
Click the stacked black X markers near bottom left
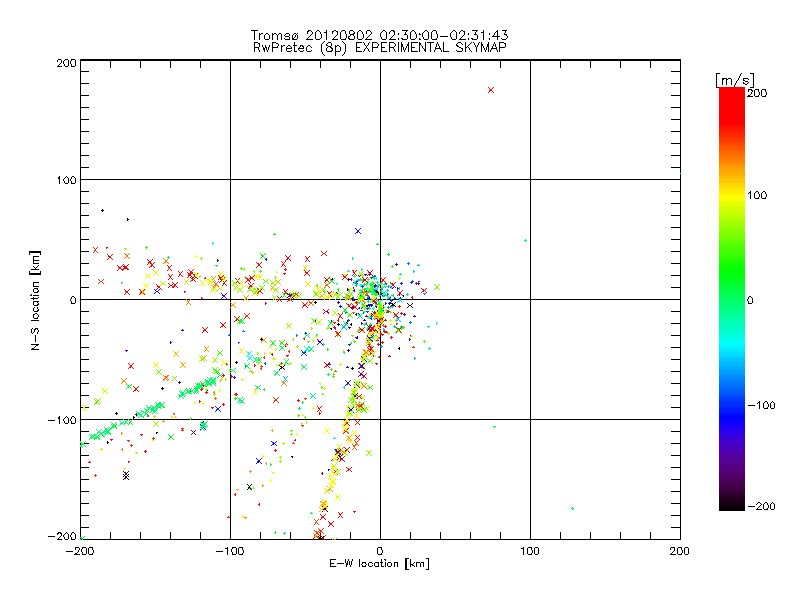(126, 476)
